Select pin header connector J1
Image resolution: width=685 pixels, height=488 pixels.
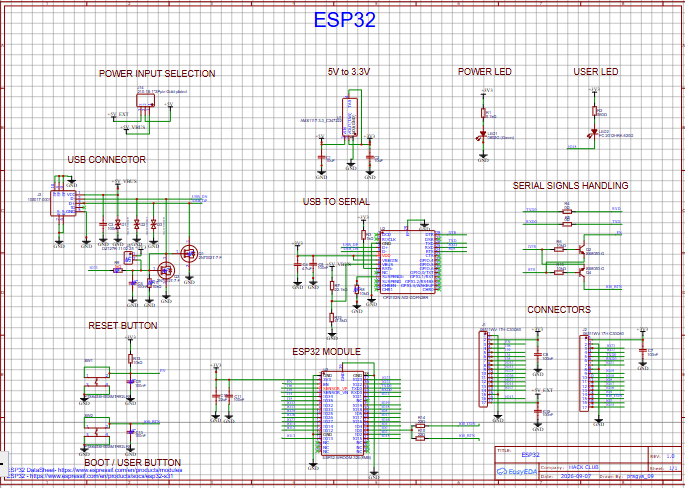(483, 369)
